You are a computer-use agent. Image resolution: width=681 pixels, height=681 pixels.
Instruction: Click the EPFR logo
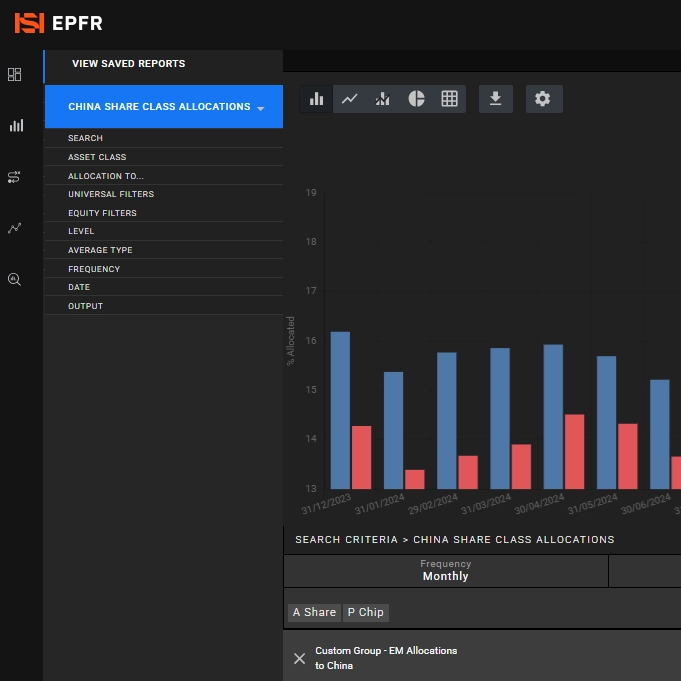tap(58, 23)
